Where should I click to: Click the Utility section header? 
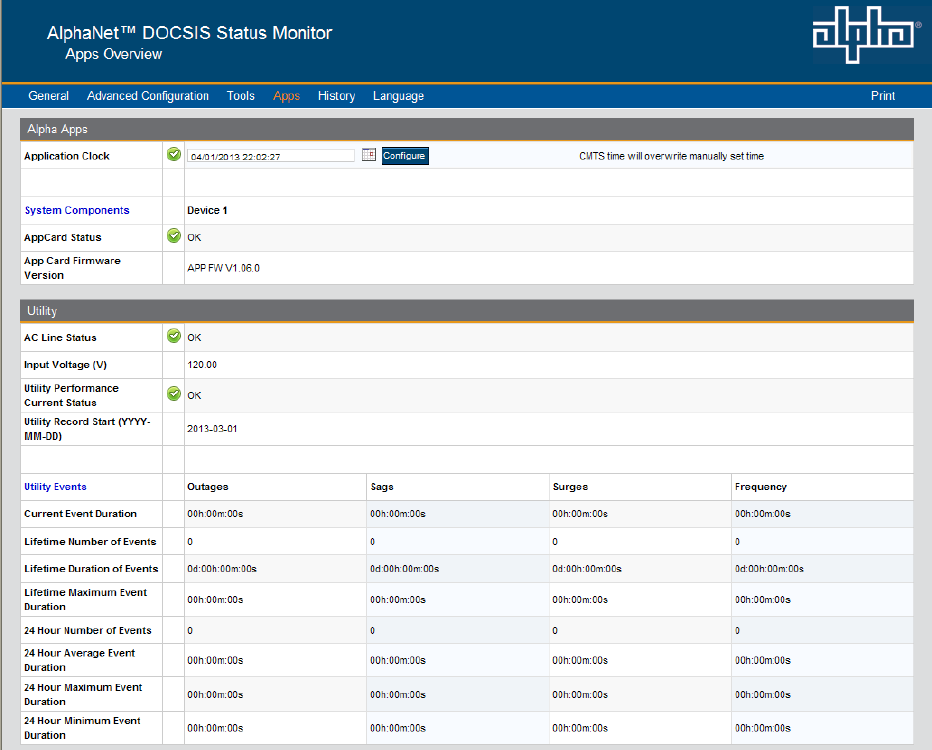tap(467, 311)
